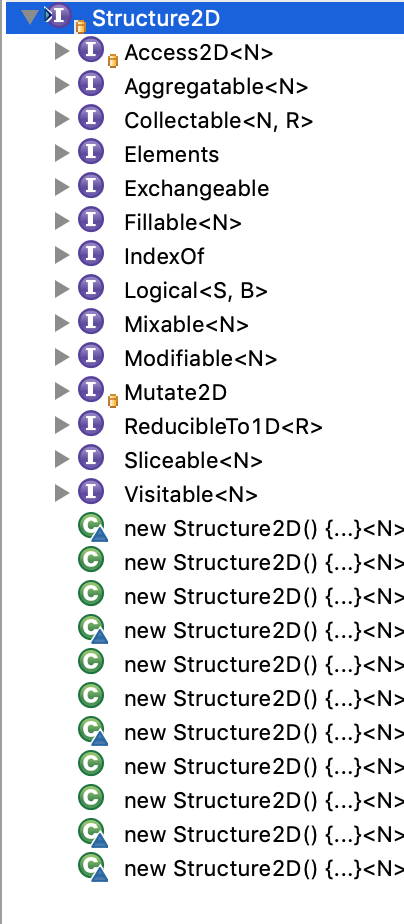Screen dimensions: 404x924
Task: Click the interface icon beside Mutate2D
Action: 91,390
